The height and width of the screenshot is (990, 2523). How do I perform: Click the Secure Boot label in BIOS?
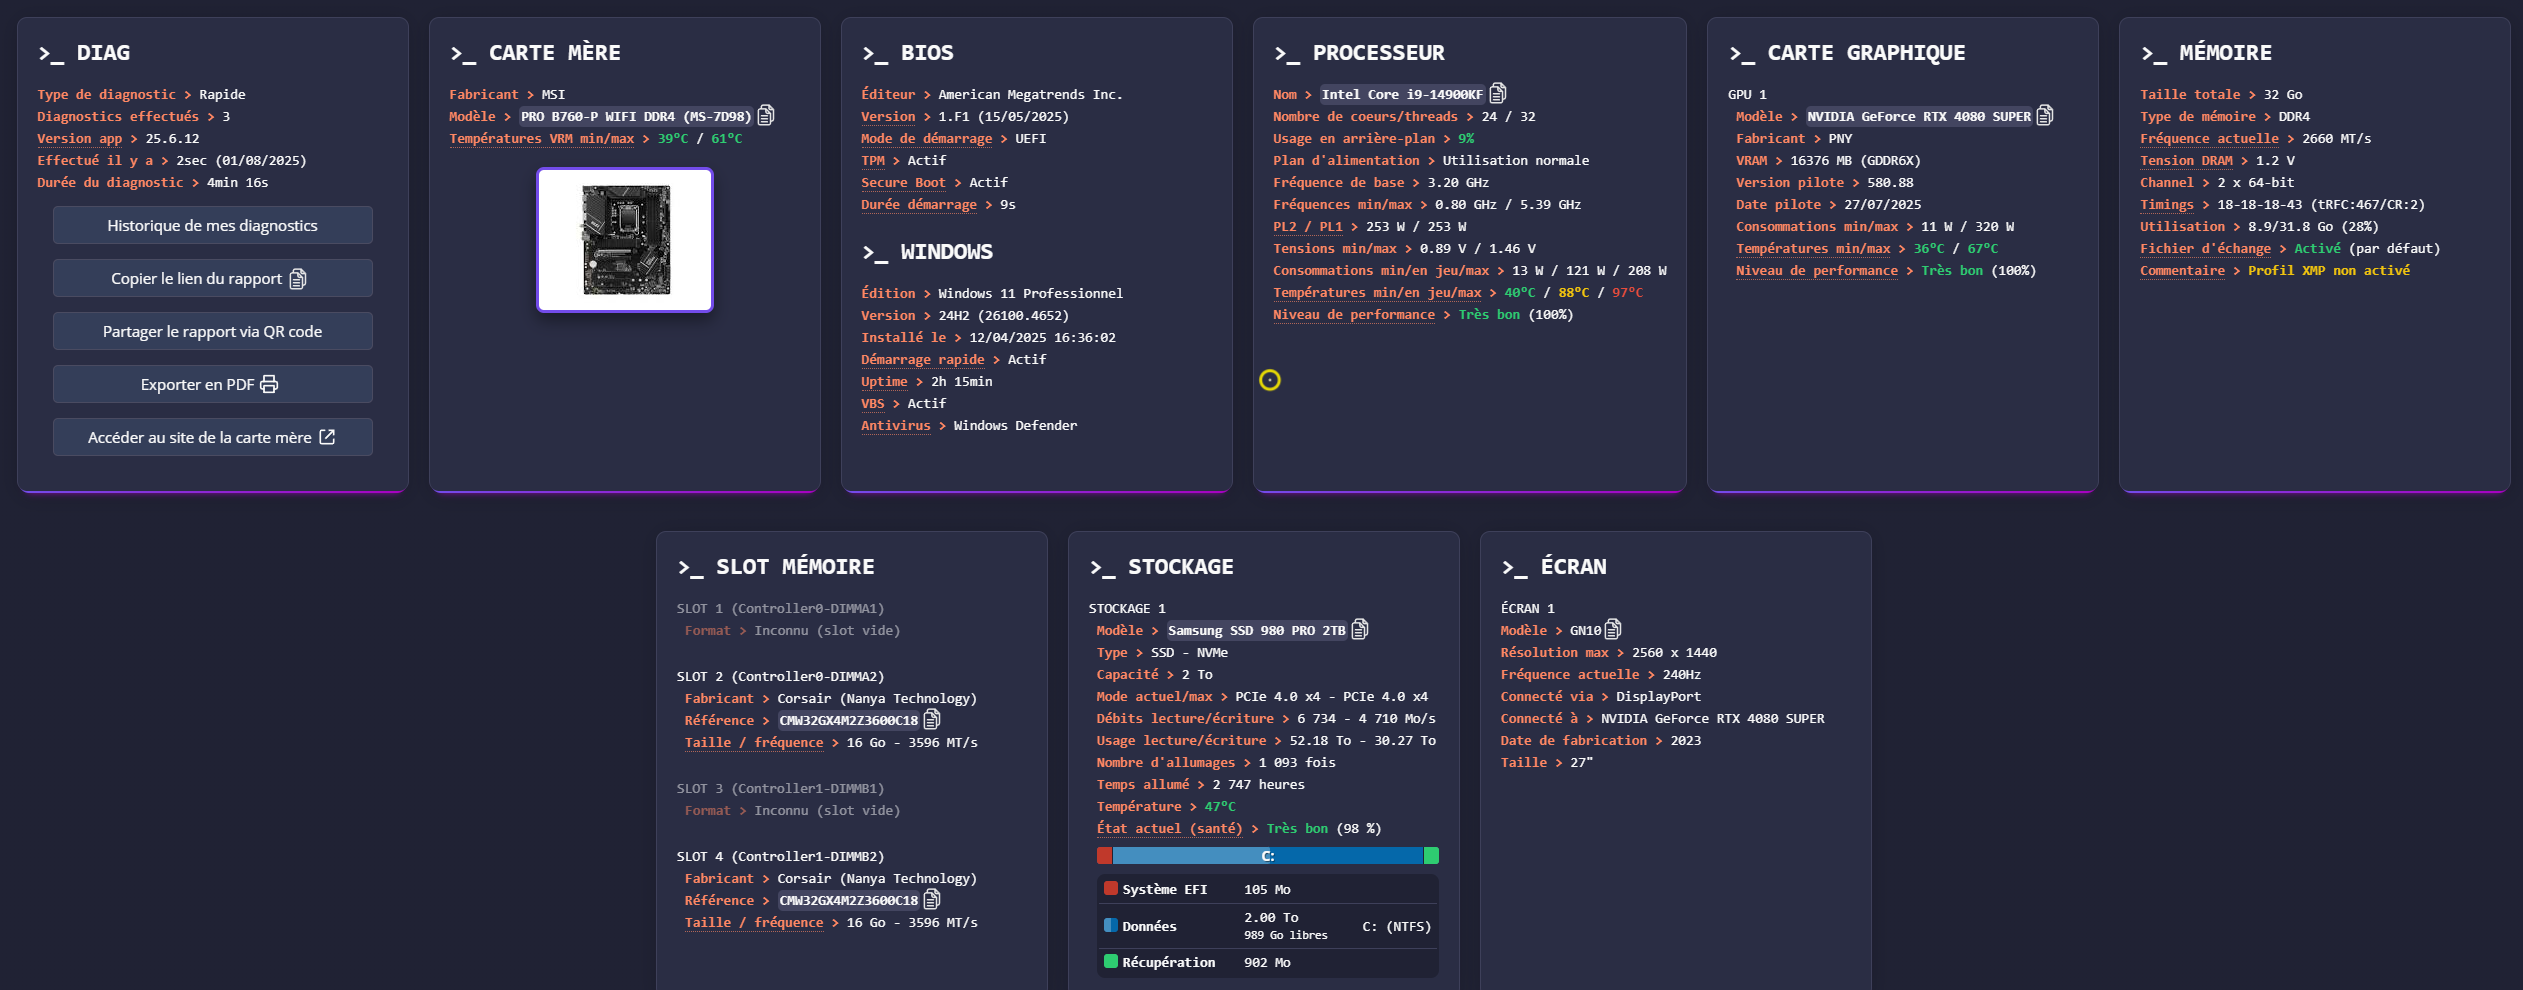tap(903, 183)
